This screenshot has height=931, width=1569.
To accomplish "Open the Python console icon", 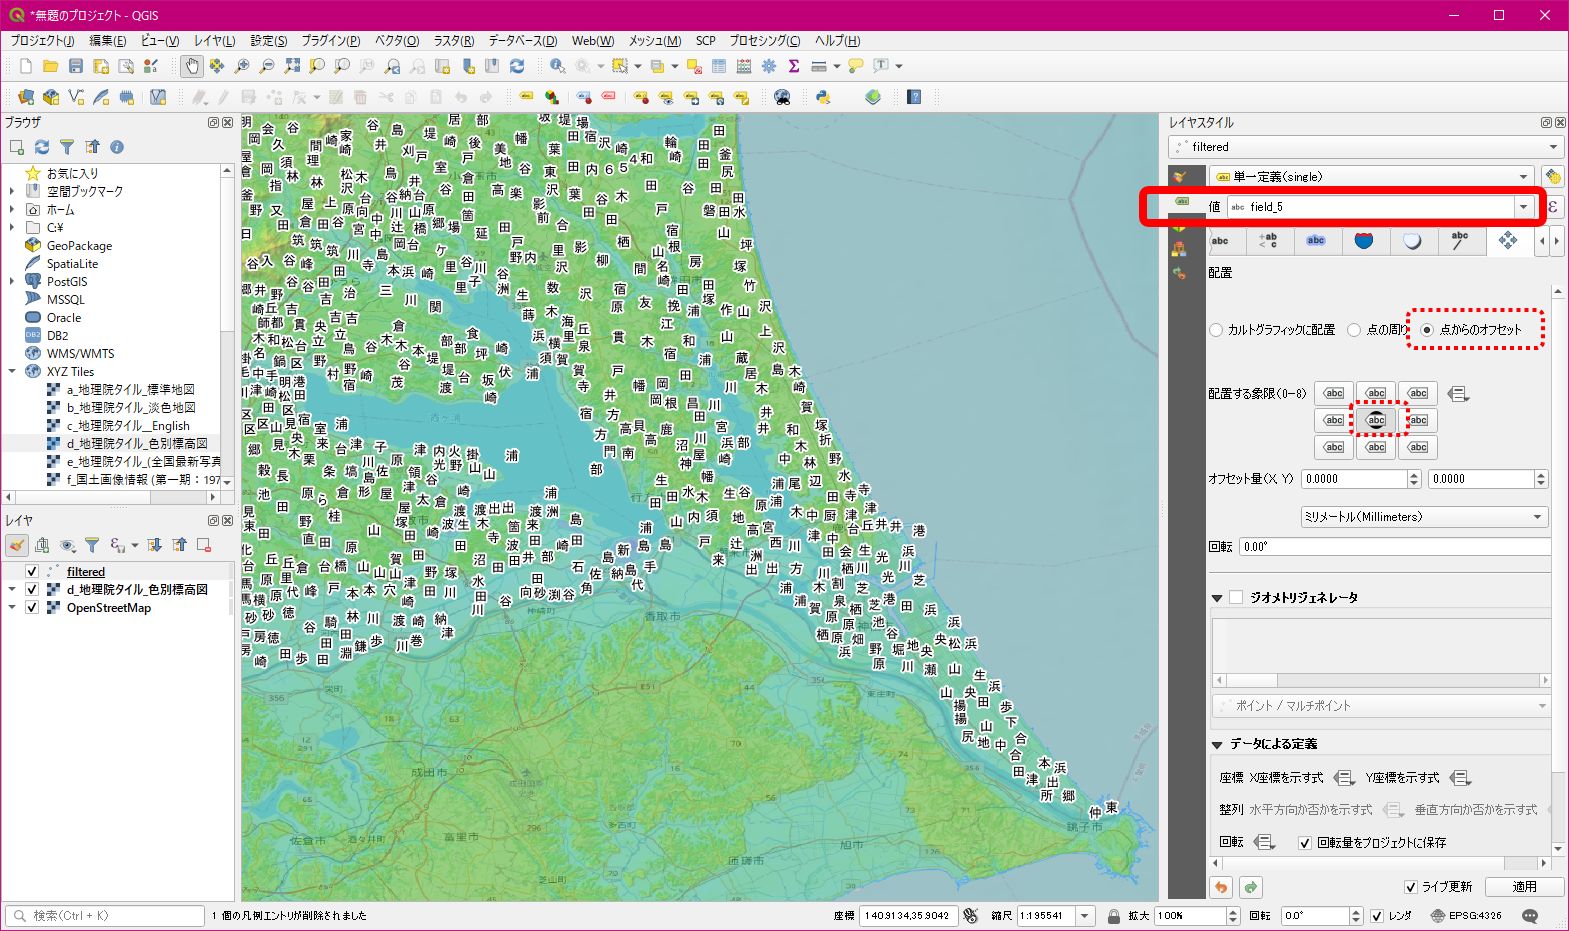I will coord(823,97).
